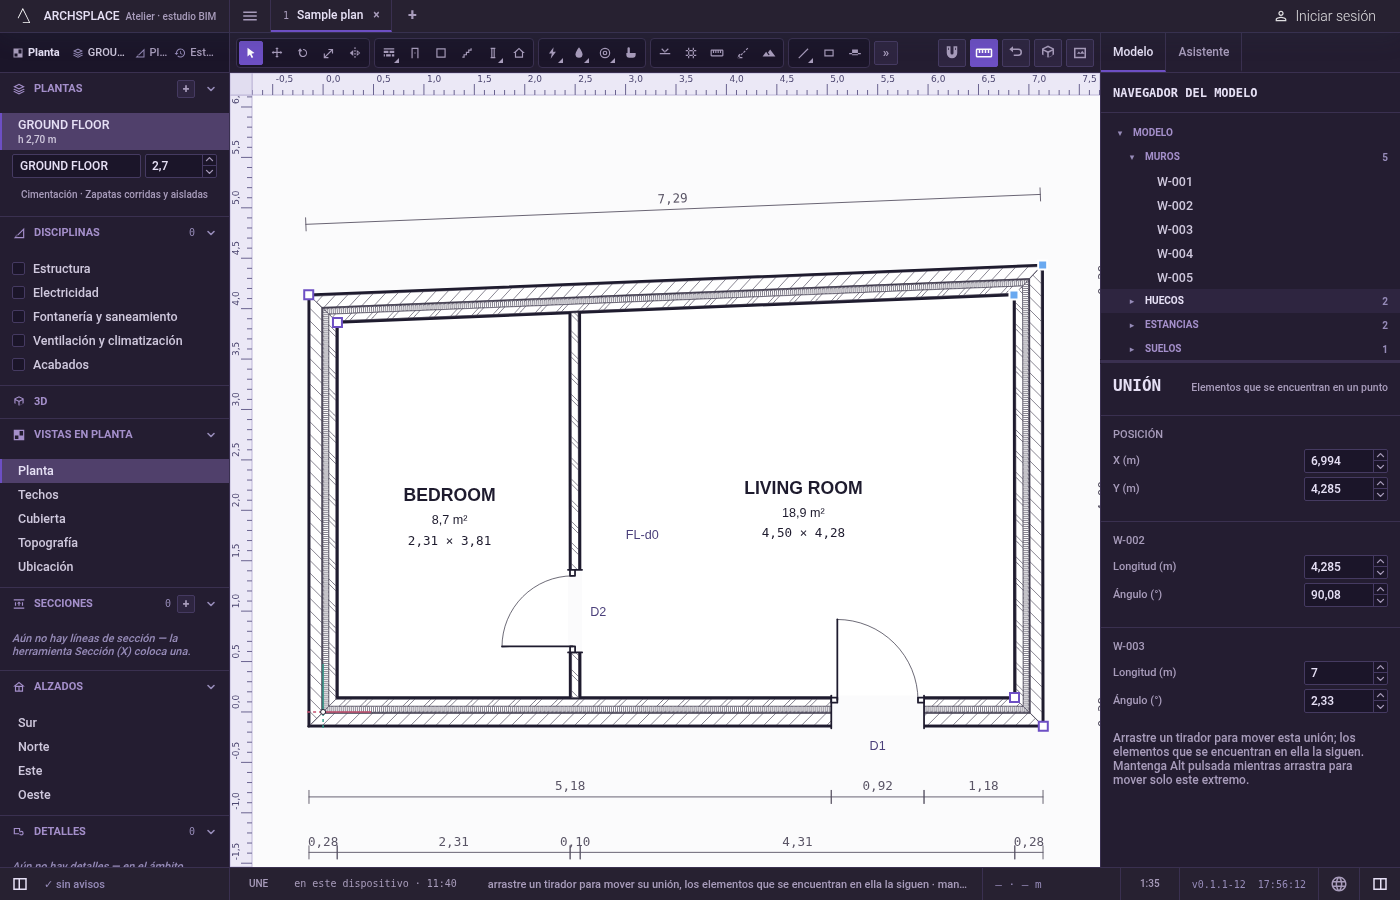Toggle the magnet snap button
The image size is (1400, 900).
(x=952, y=52)
